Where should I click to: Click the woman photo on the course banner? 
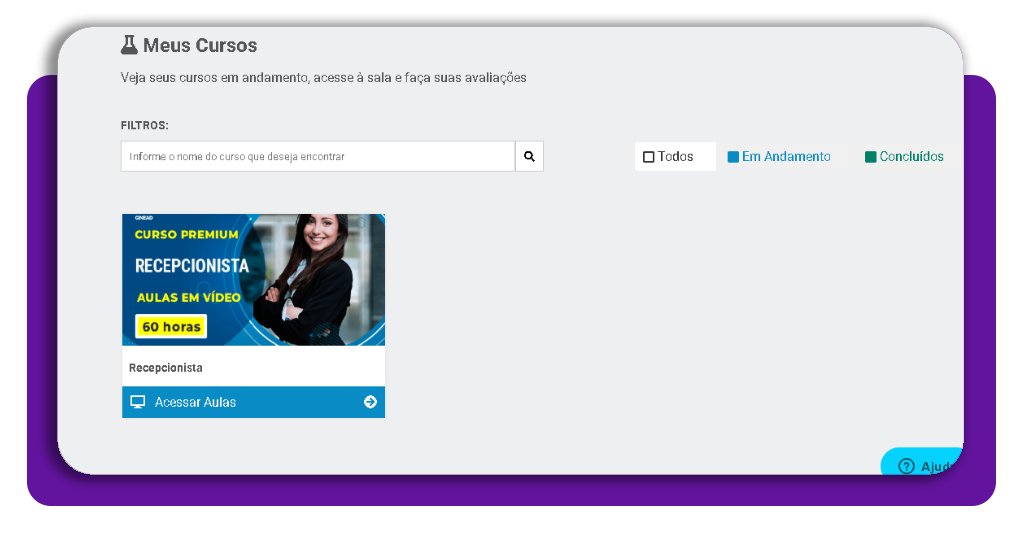(x=314, y=275)
